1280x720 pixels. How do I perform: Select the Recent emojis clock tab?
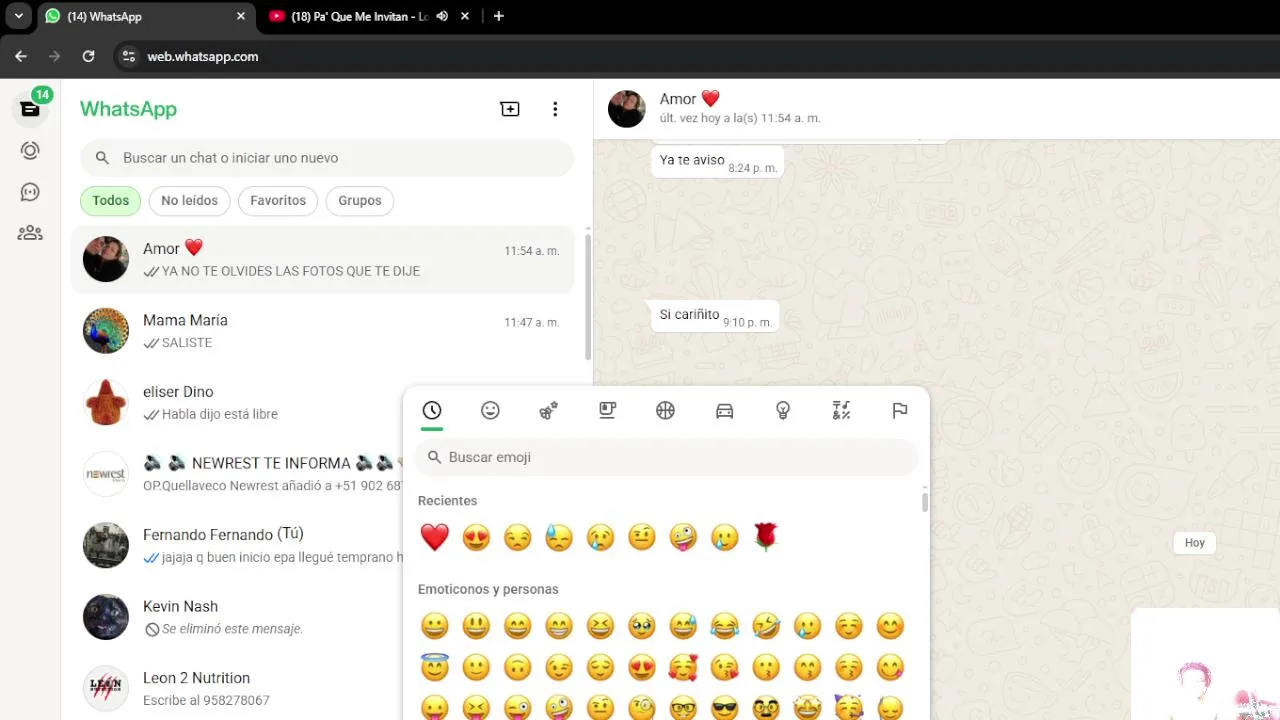(432, 410)
